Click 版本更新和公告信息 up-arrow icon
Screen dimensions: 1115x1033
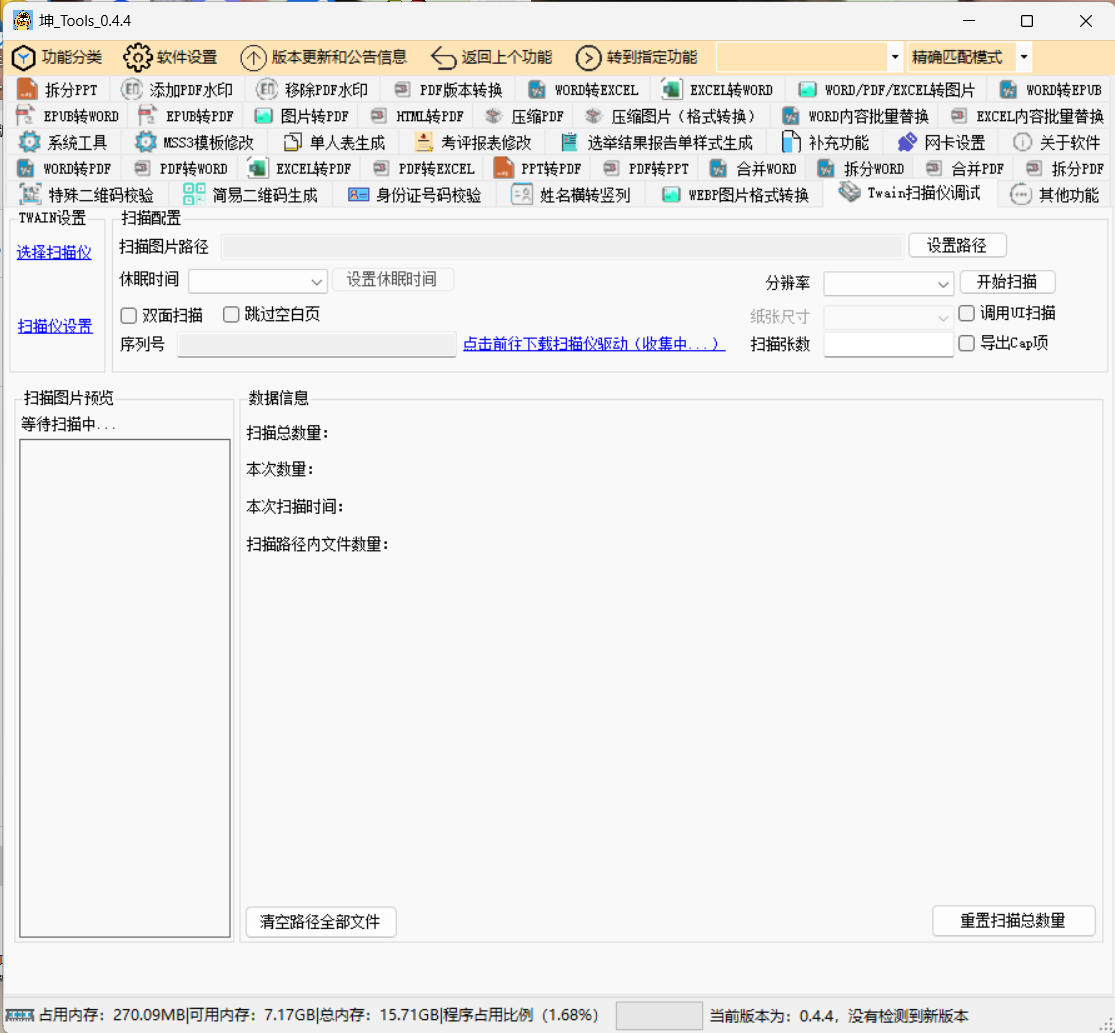[253, 57]
